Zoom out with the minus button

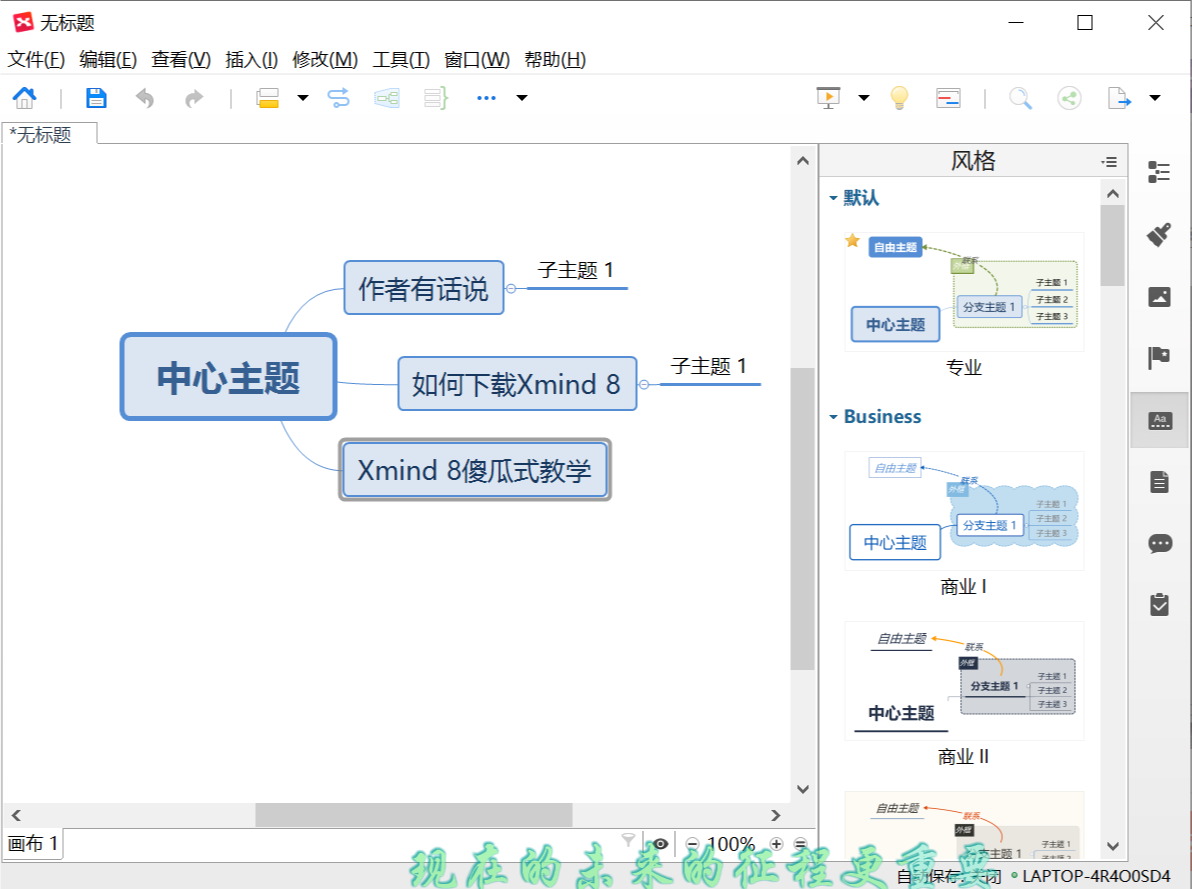[x=692, y=843]
